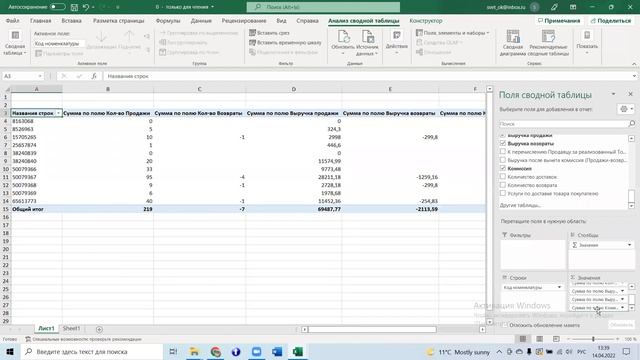Click the Windows Start button
Screen dimensions: 640x360
[x=9, y=351]
